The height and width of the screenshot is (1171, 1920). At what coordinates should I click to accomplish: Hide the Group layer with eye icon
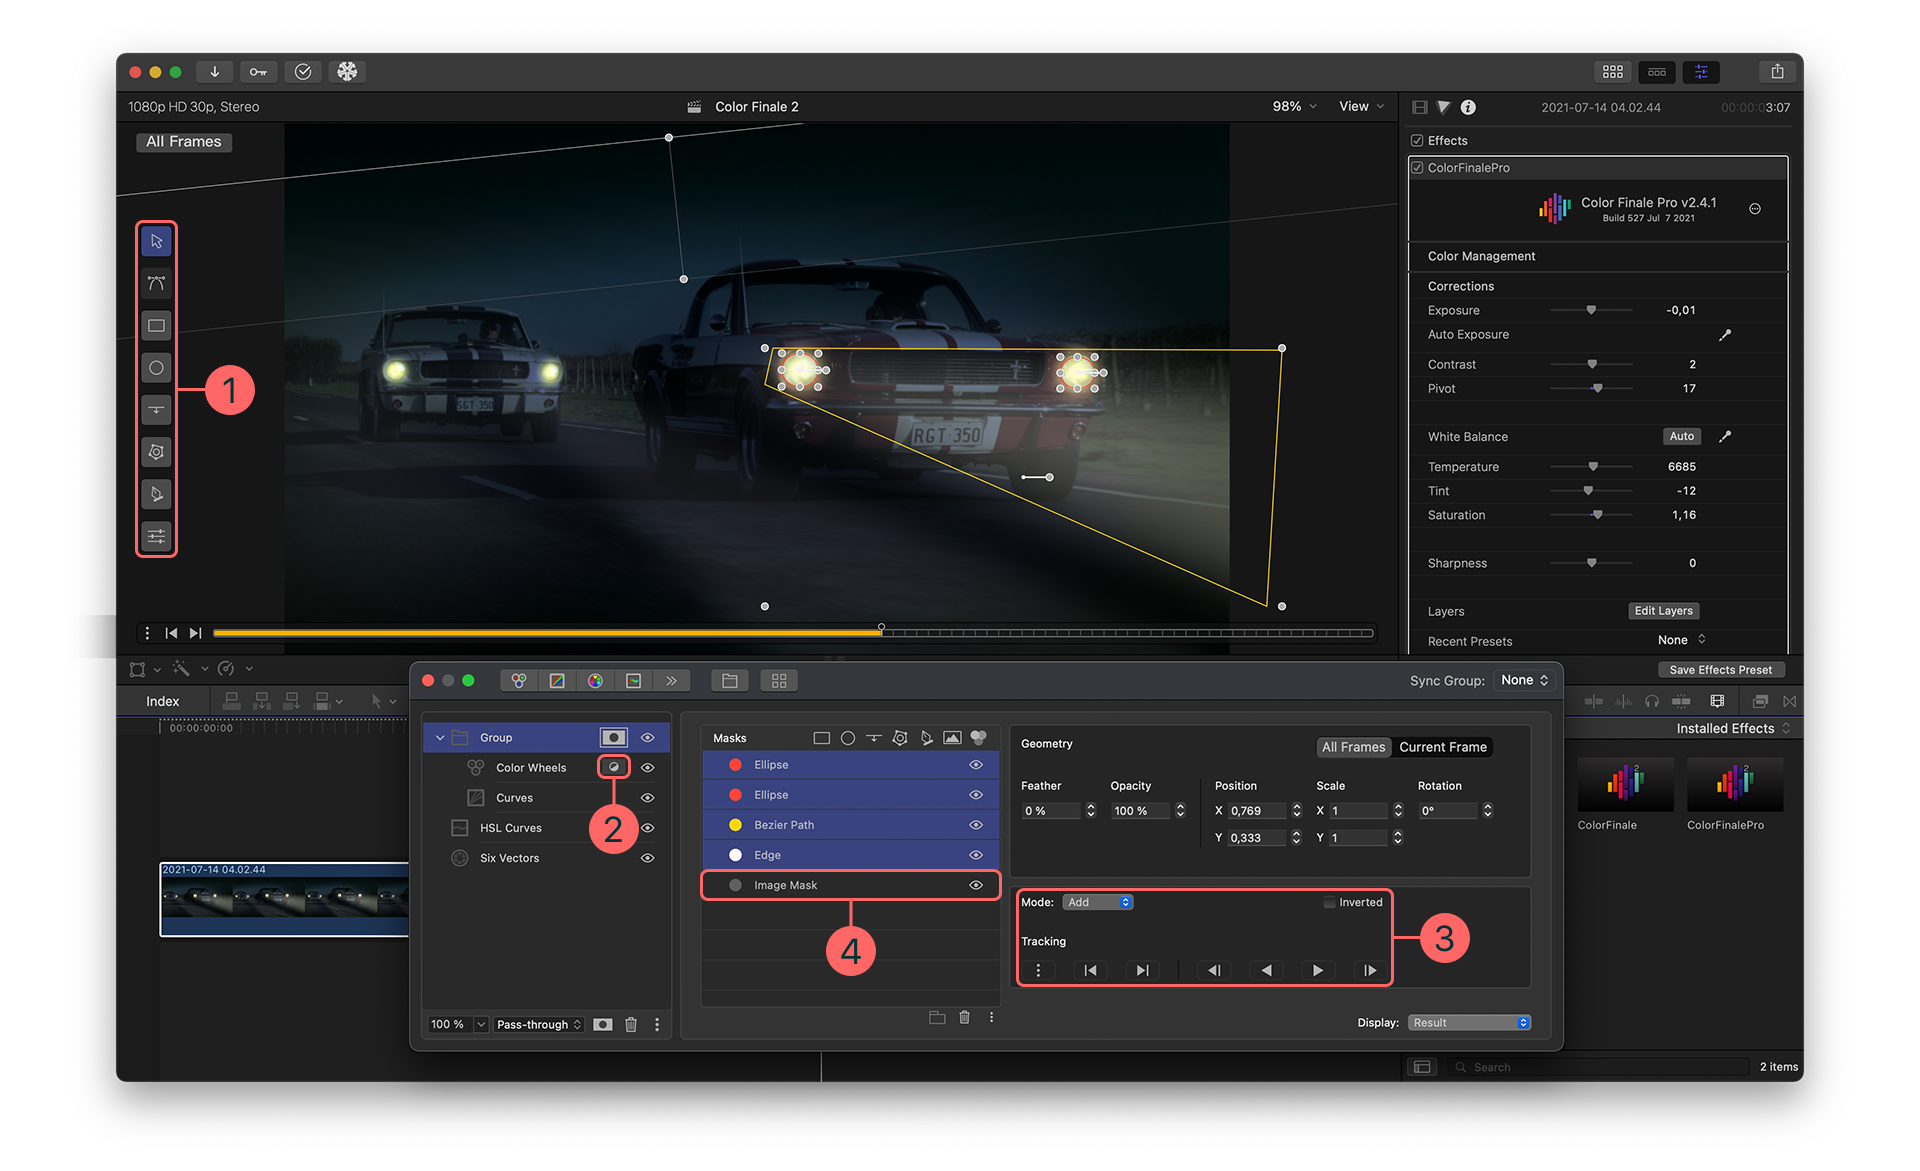pyautogui.click(x=648, y=738)
